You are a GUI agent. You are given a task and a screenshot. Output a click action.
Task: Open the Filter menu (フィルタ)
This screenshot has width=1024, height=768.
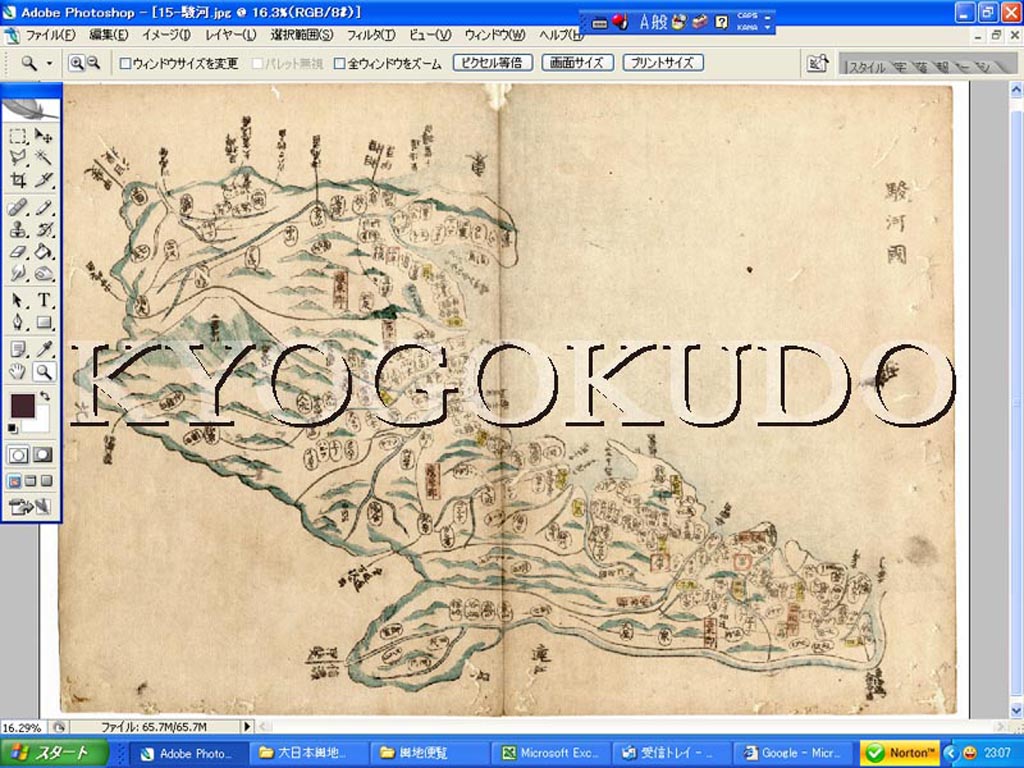(x=370, y=35)
